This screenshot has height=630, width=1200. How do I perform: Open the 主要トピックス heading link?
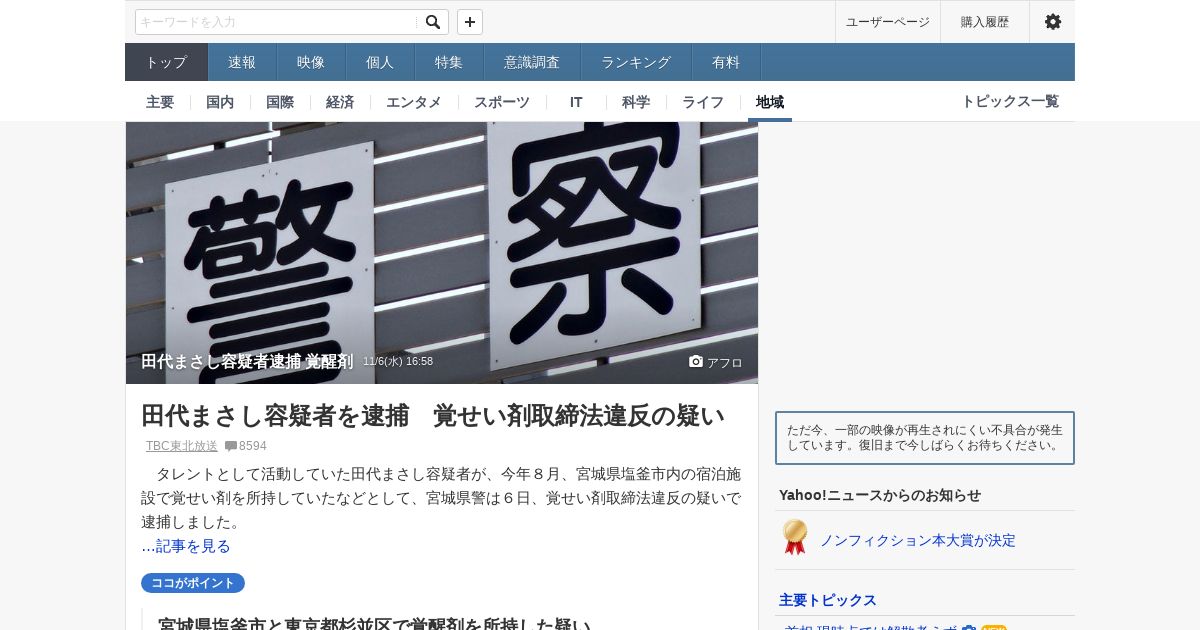(x=828, y=600)
